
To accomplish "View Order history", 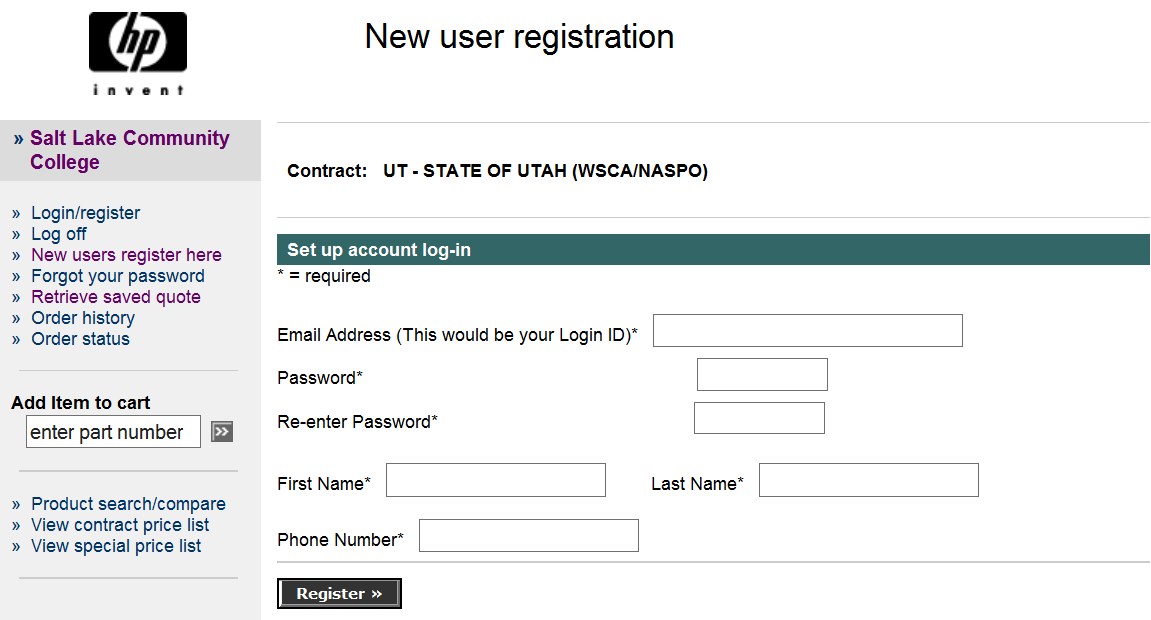I will pos(83,318).
